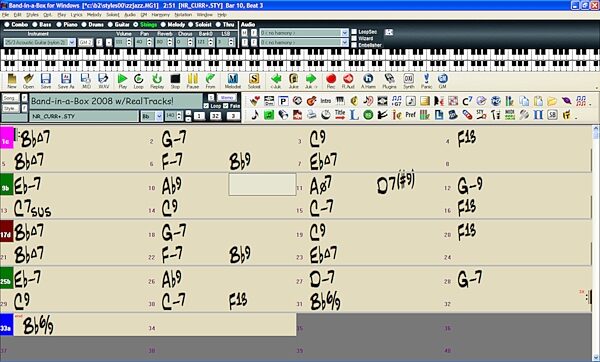Toggle the Fake checkbox

[x=226, y=106]
